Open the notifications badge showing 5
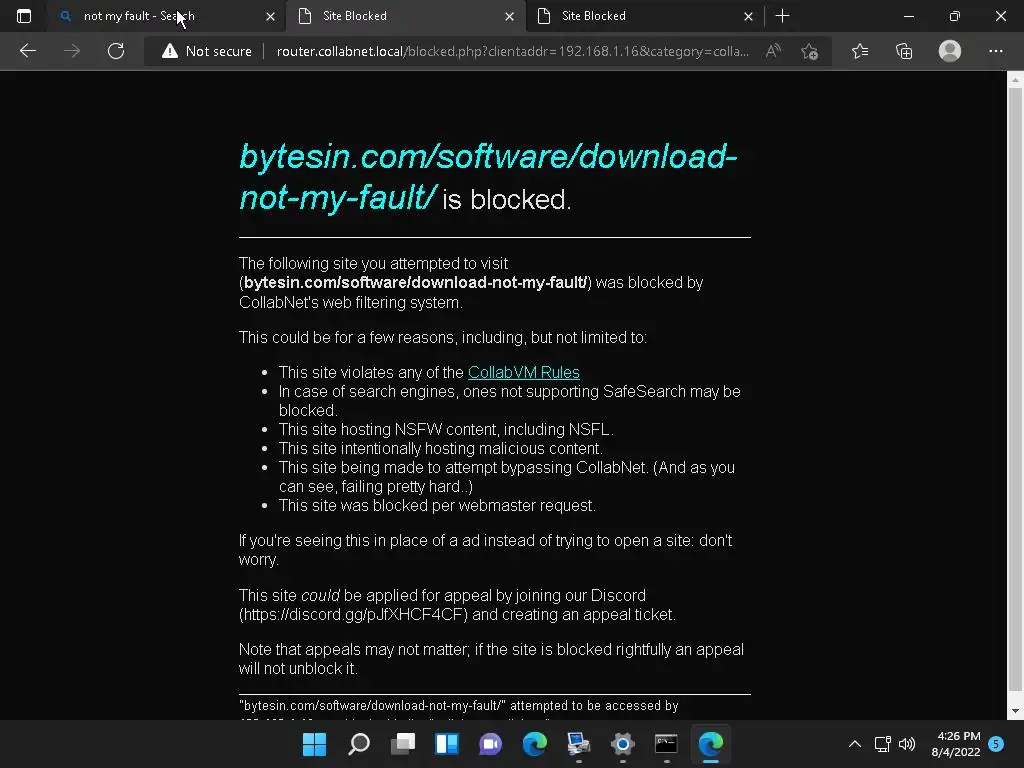The image size is (1024, 768). pyautogui.click(x=996, y=744)
